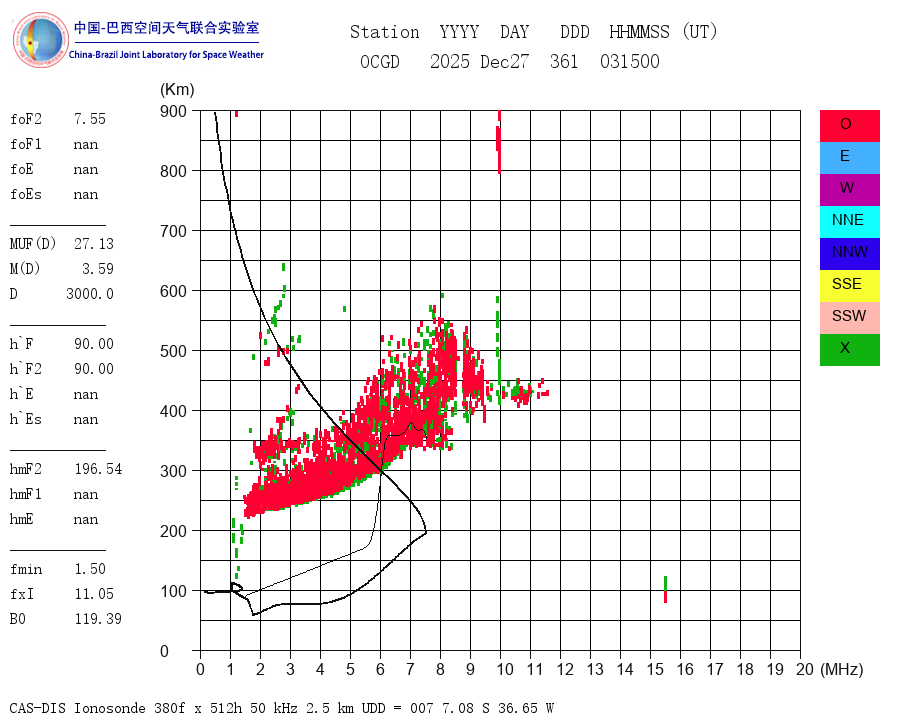Select the yellow SSE legend swatch
The height and width of the screenshot is (720, 900).
pos(849,286)
